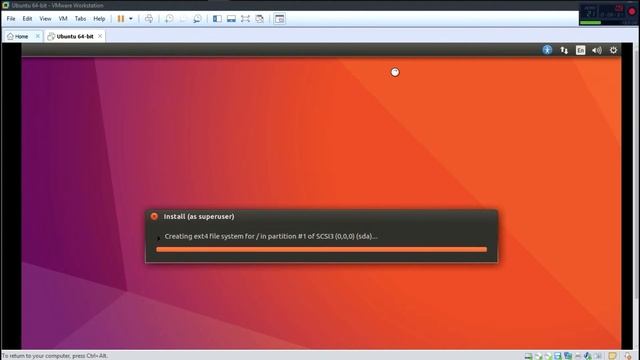The width and height of the screenshot is (640, 360).
Task: Enter full screen mode from toolbar
Action: point(245,19)
